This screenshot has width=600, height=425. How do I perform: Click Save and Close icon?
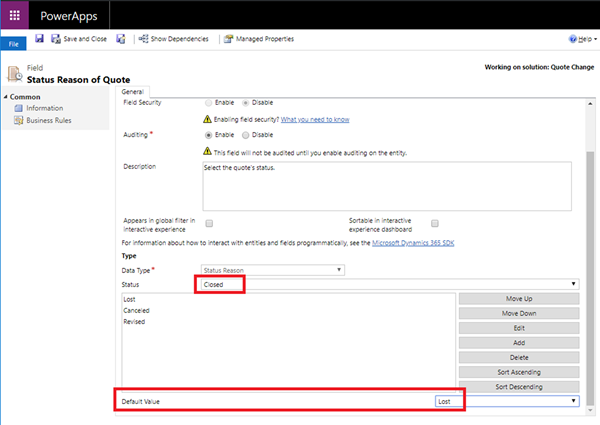point(54,39)
